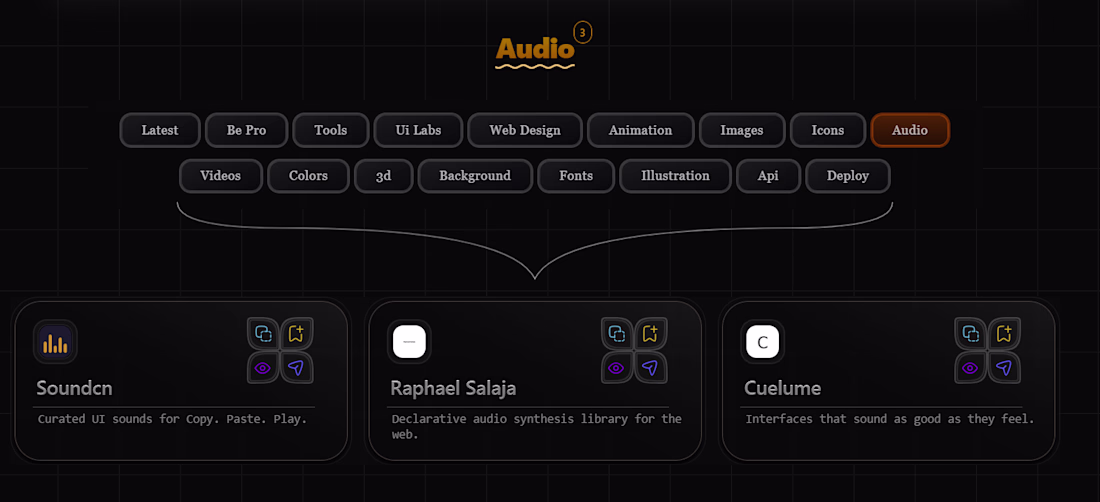Click the copy icon on Soundcn card
1100x502 pixels.
(264, 334)
